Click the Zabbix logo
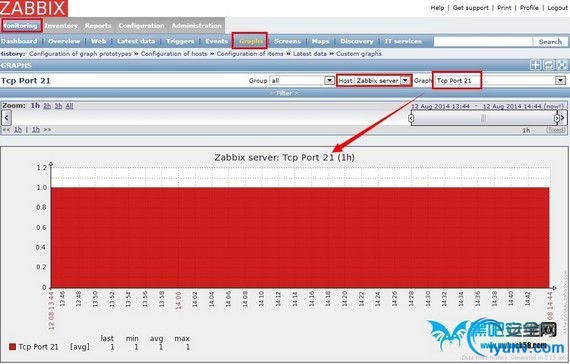 pos(33,8)
